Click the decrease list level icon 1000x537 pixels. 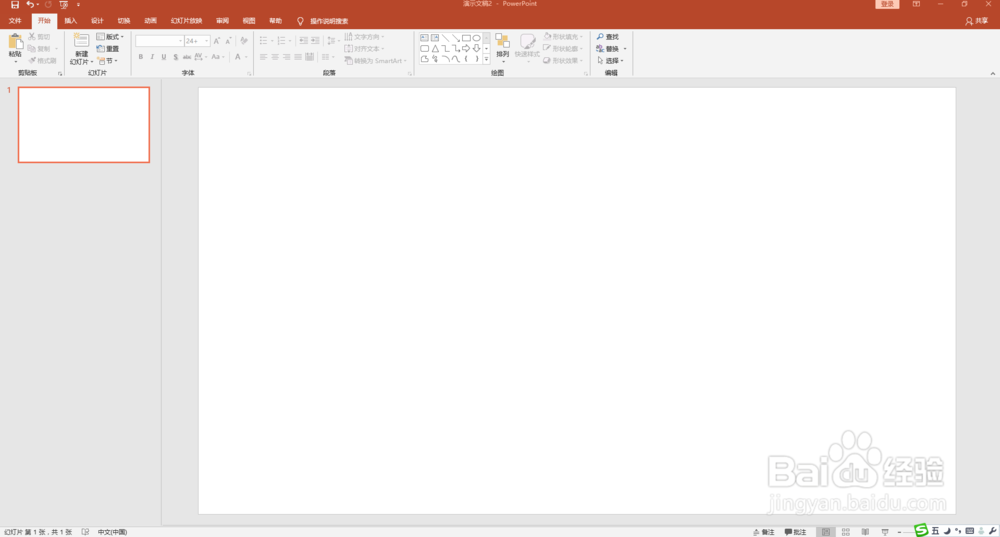pyautogui.click(x=304, y=41)
